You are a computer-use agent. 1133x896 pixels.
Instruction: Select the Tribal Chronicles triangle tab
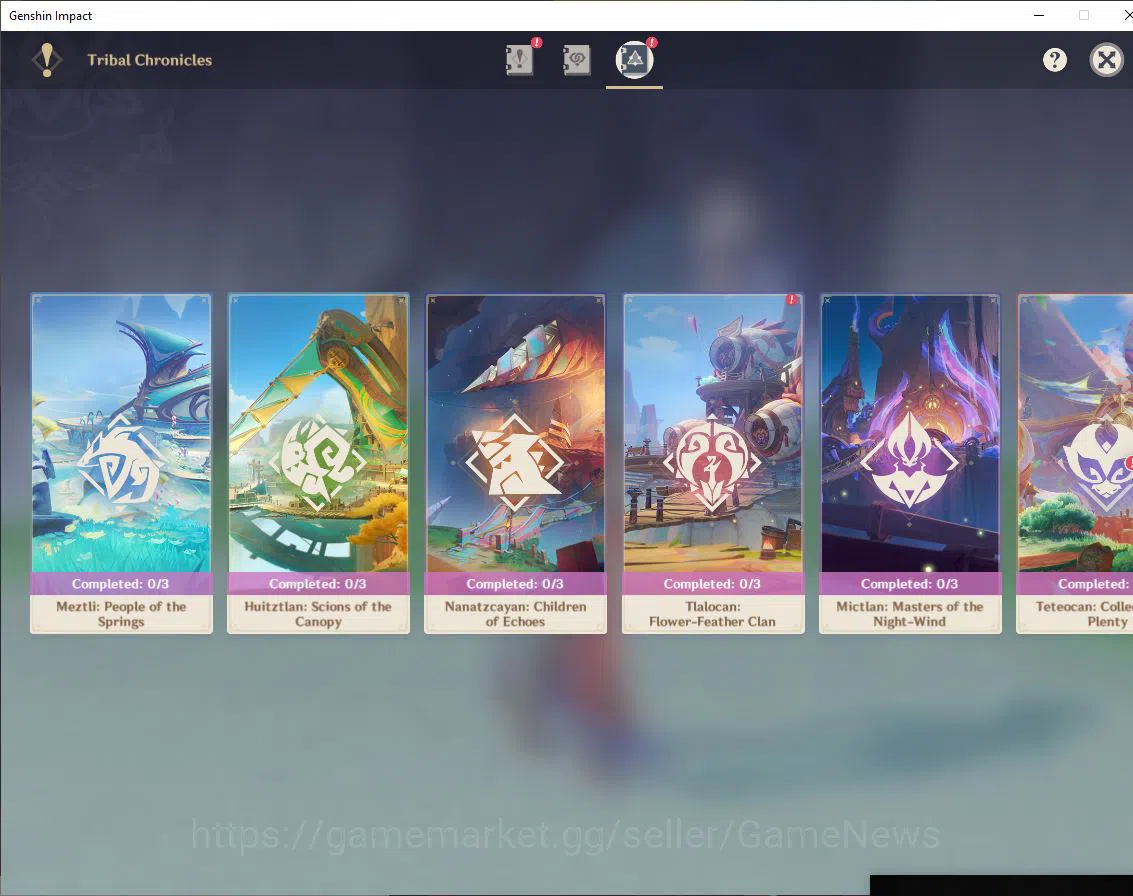pos(634,59)
